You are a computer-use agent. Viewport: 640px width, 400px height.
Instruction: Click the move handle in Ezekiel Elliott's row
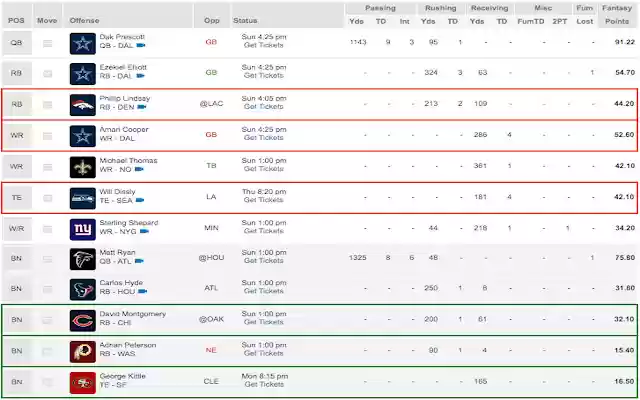pos(48,74)
